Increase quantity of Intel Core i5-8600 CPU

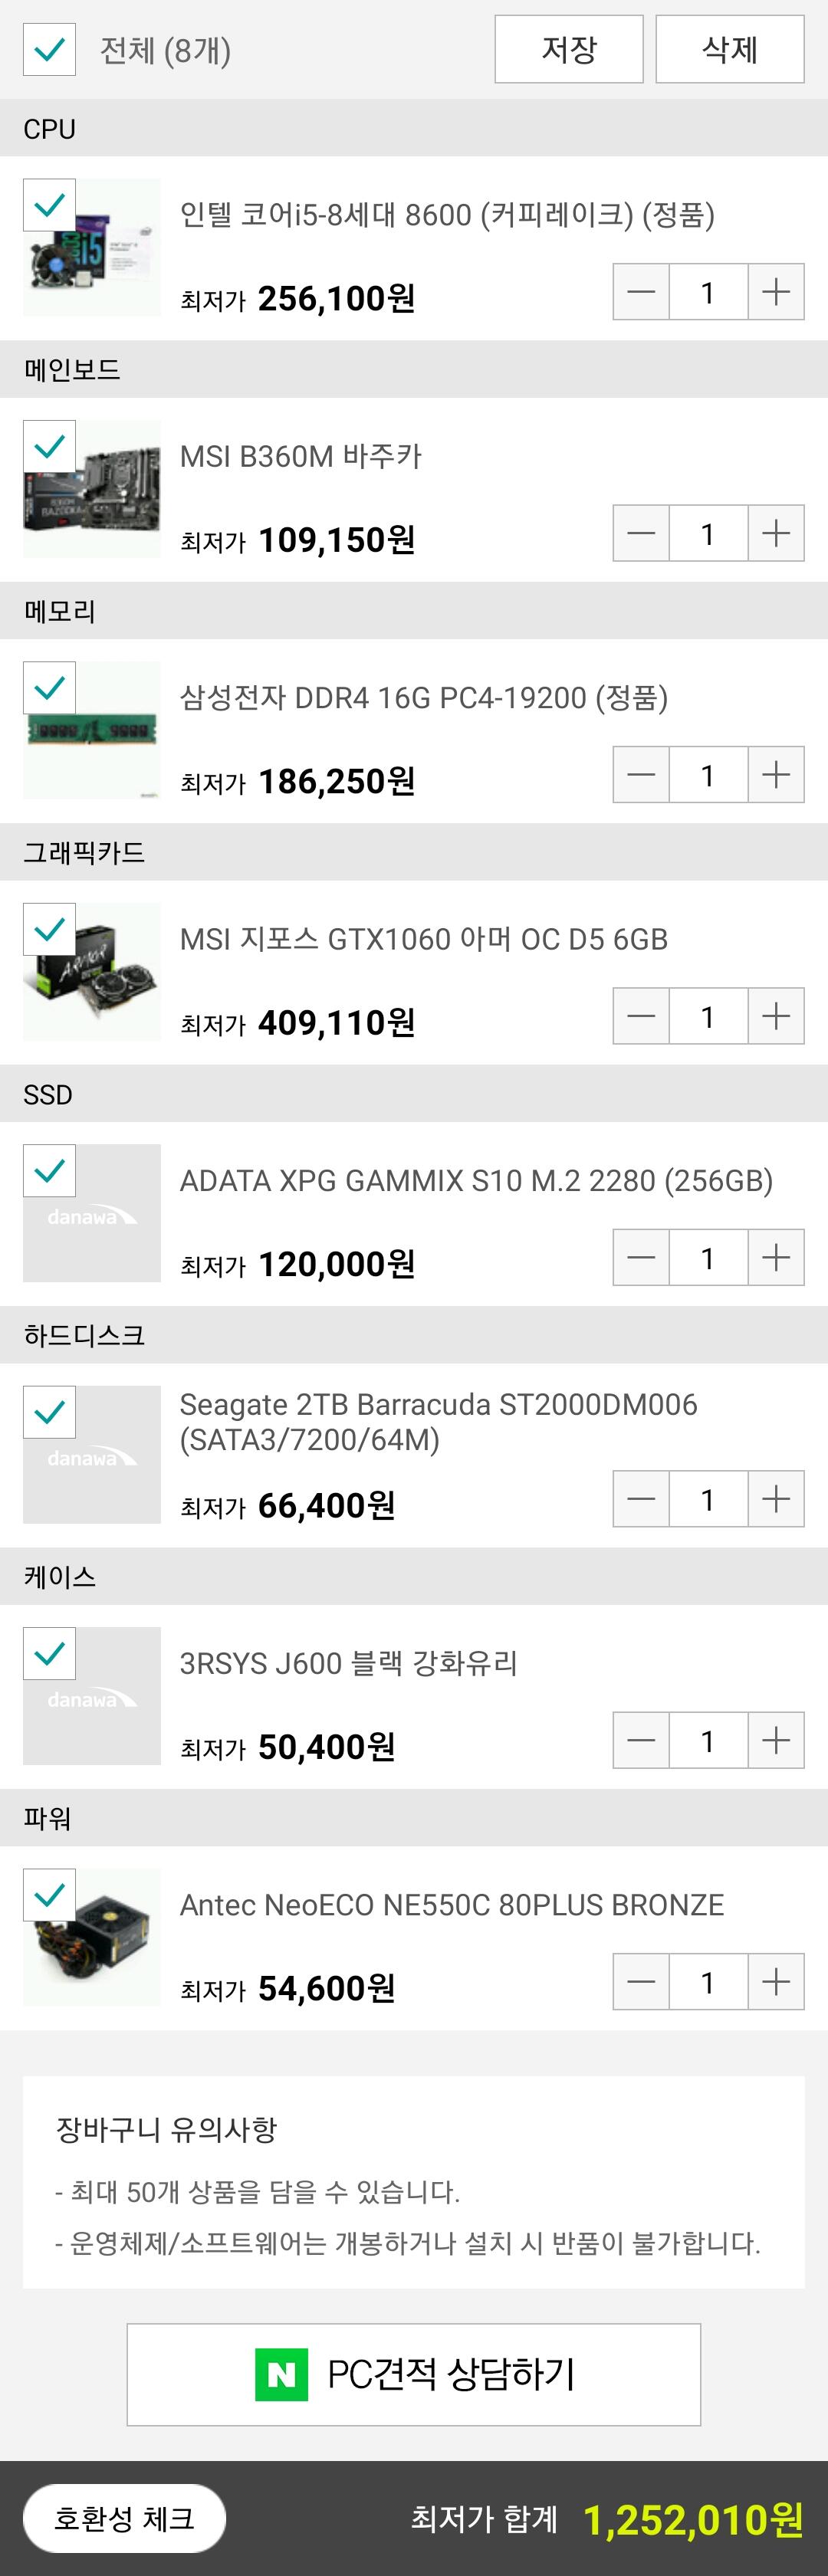point(776,292)
